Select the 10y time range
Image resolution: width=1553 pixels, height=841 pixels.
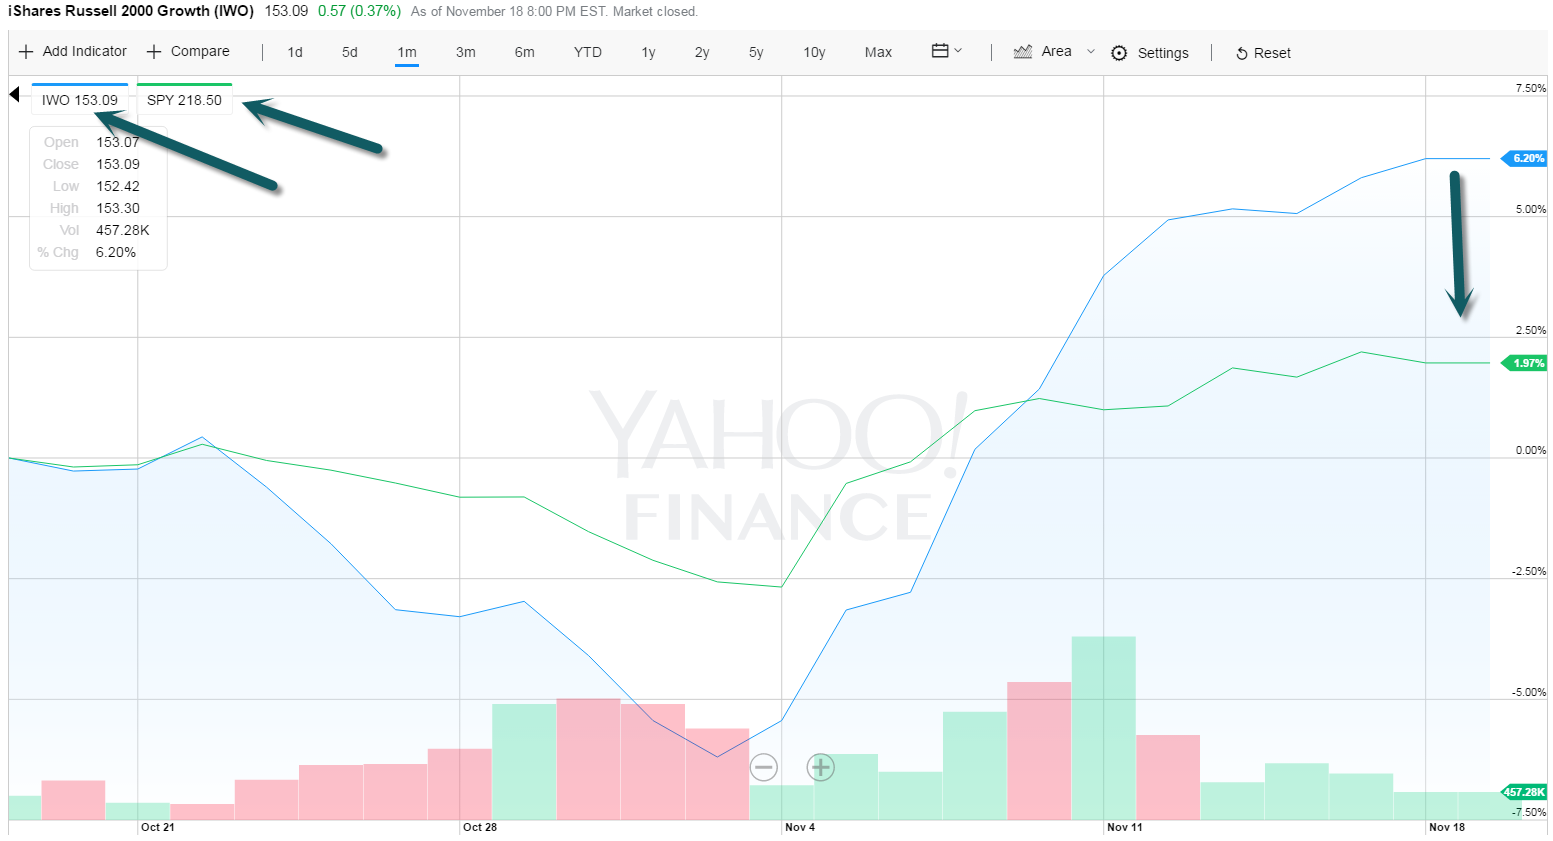815,53
